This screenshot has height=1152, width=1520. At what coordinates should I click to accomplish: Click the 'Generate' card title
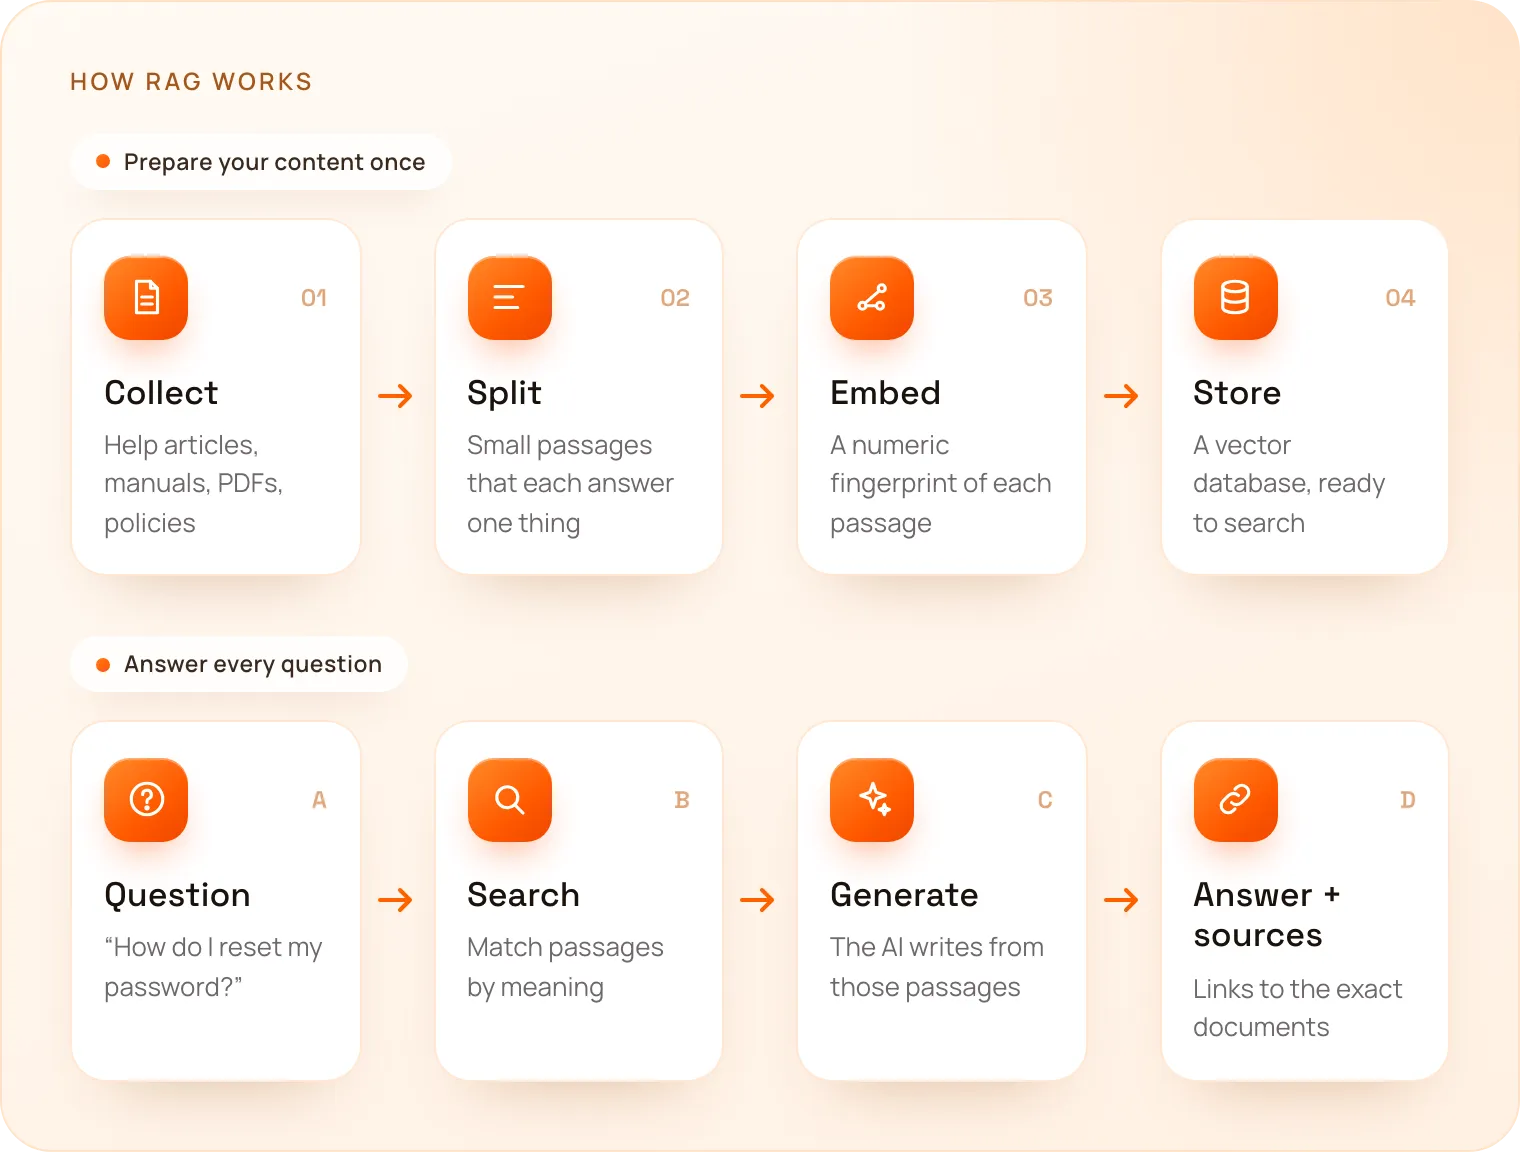click(904, 895)
